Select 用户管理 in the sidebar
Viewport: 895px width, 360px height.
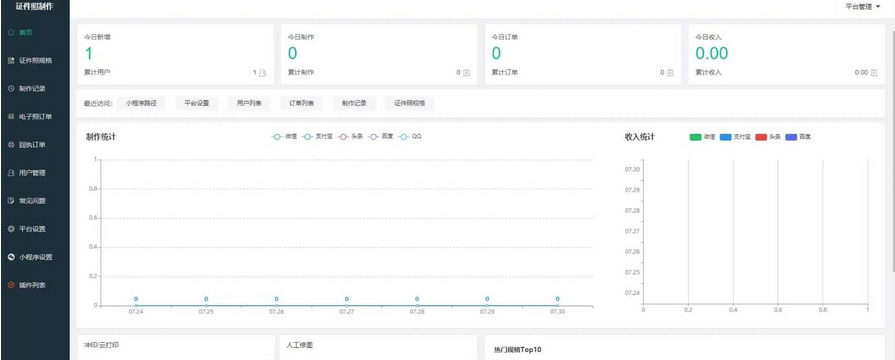pos(35,173)
